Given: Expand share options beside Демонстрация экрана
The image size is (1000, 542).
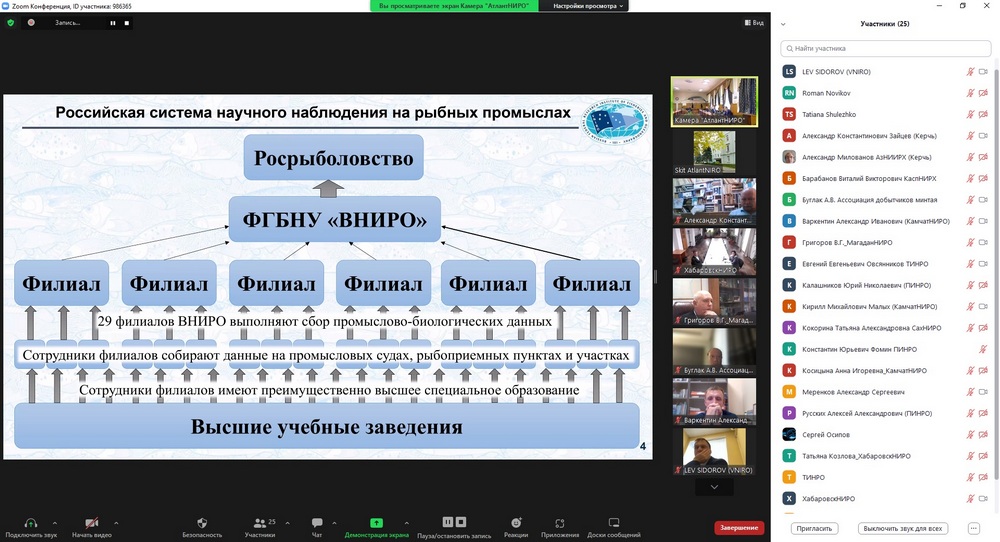Looking at the screenshot, I should [406, 523].
